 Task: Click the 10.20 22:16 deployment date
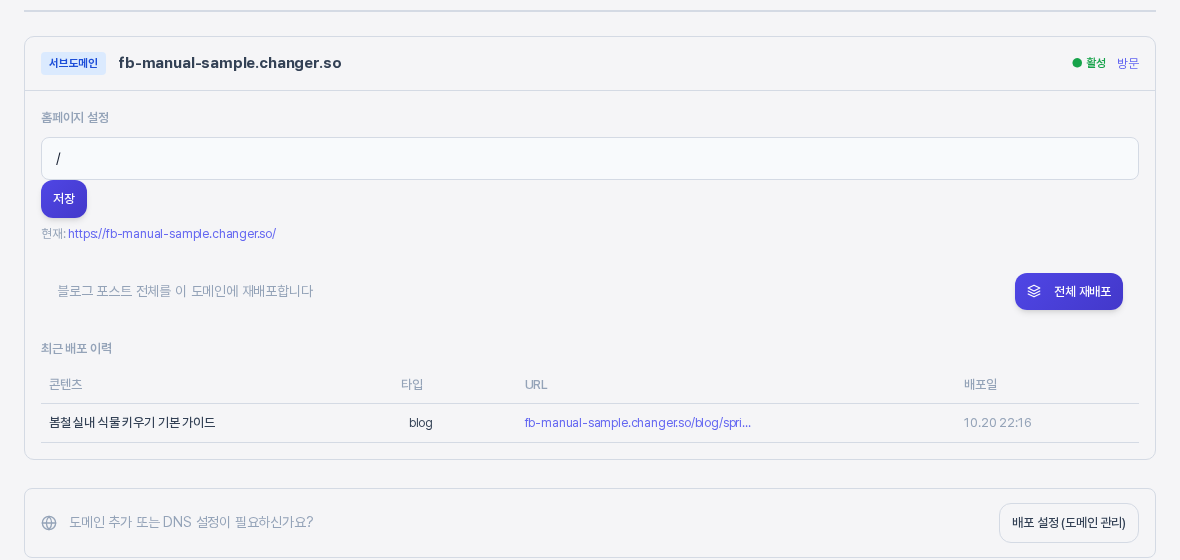pyautogui.click(x=997, y=423)
